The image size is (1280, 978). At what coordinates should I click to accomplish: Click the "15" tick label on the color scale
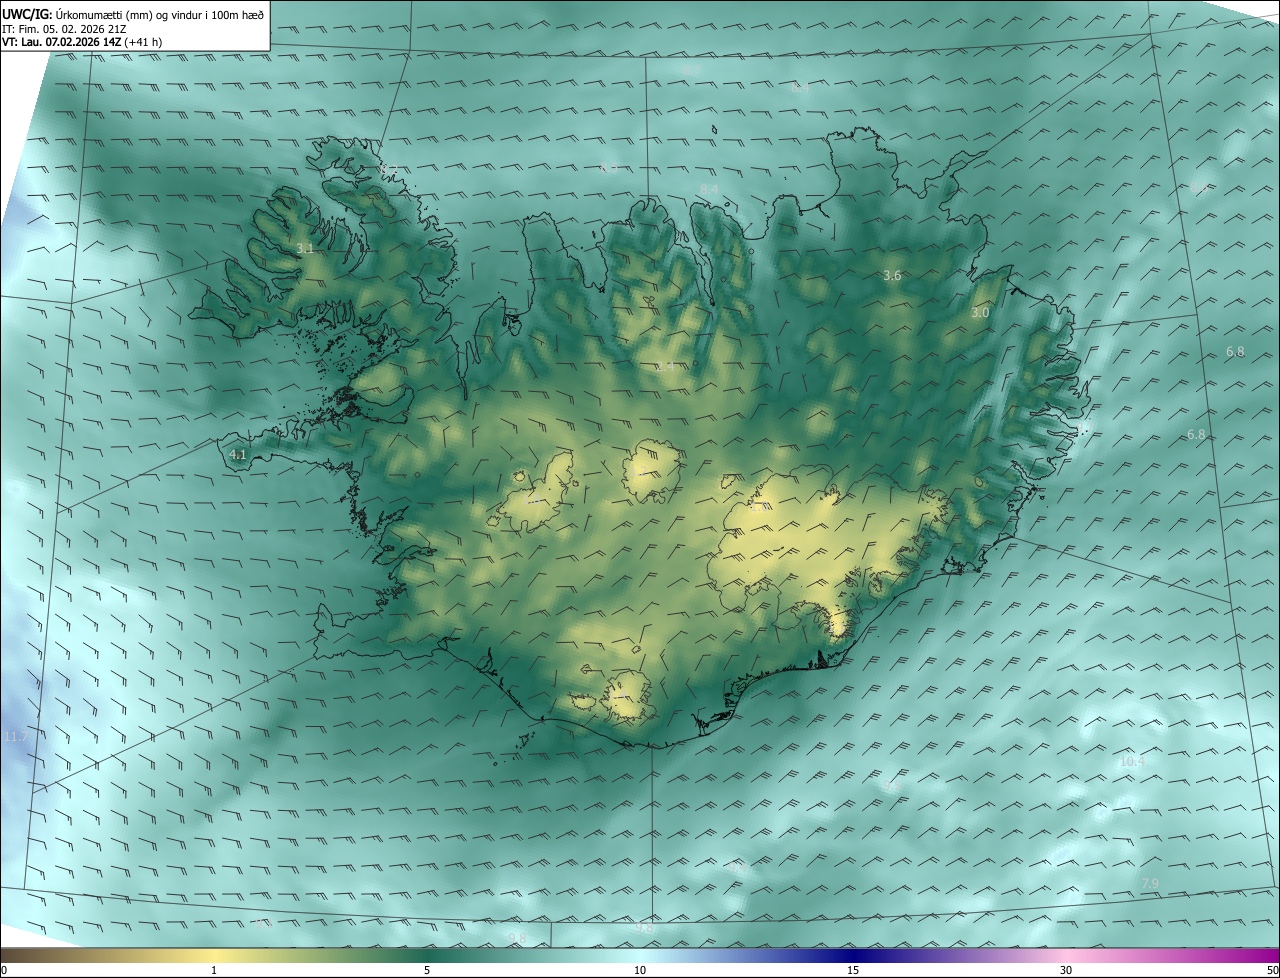click(x=853, y=970)
